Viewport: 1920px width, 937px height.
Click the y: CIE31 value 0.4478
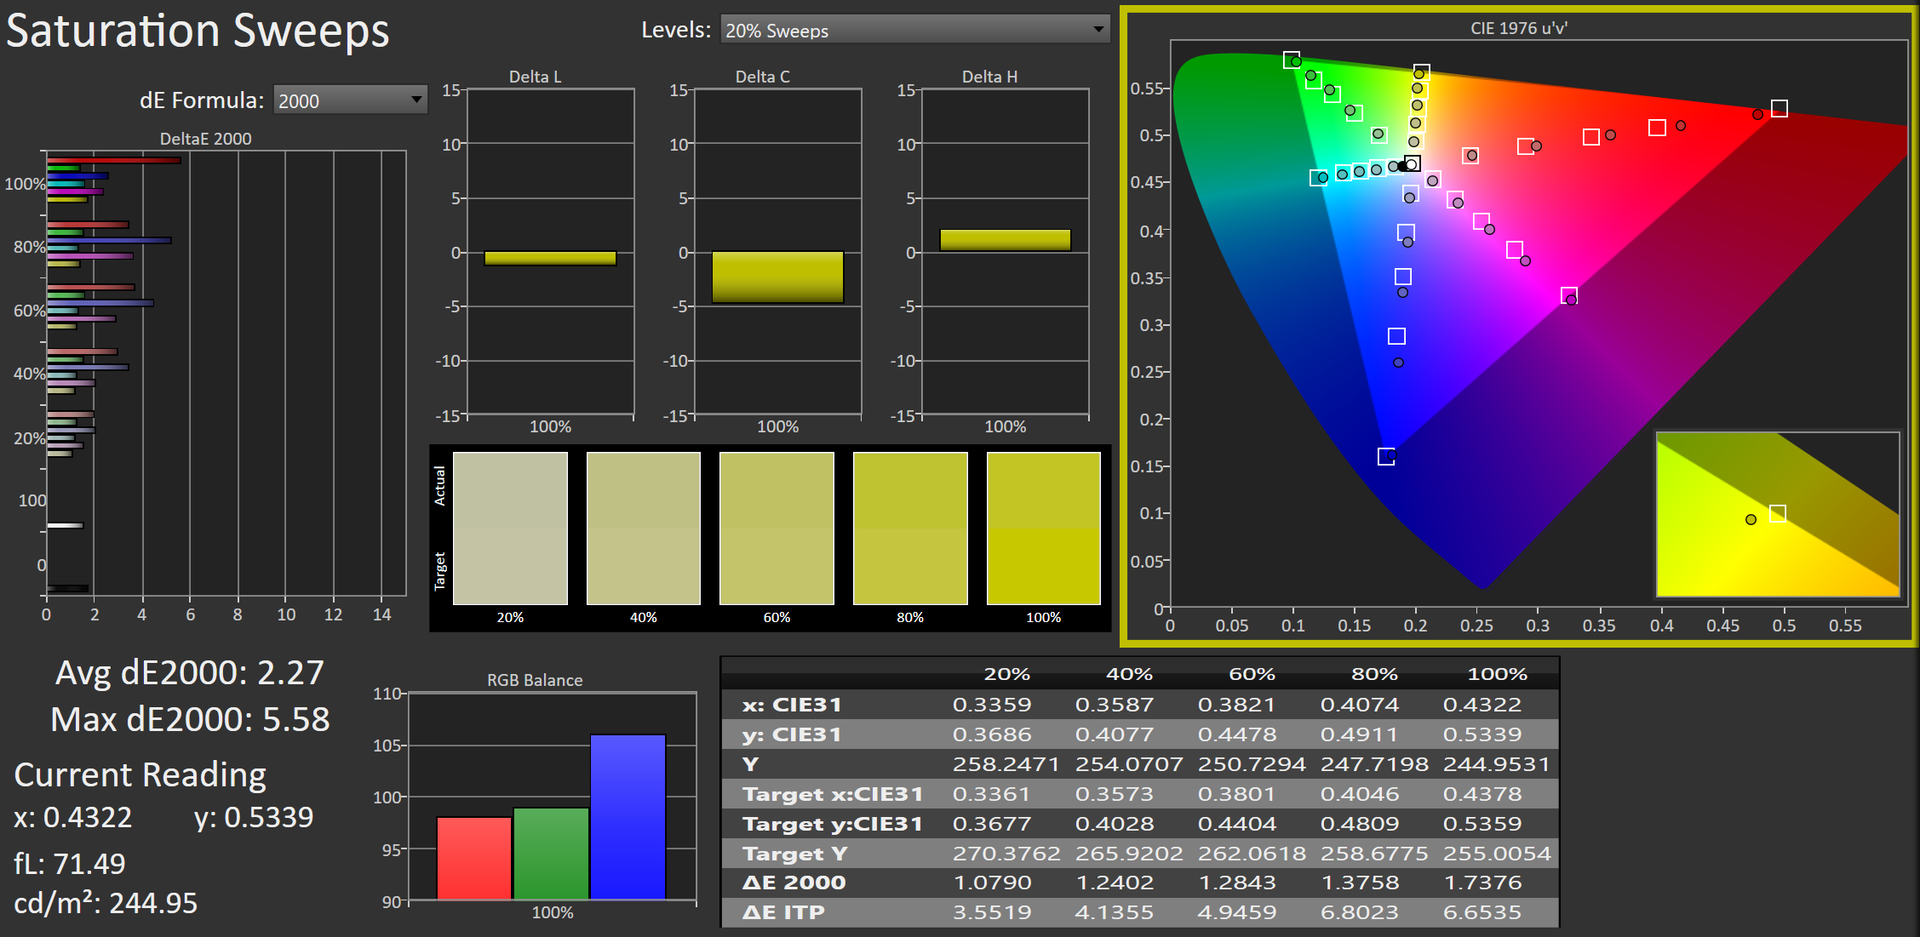pos(1237,734)
